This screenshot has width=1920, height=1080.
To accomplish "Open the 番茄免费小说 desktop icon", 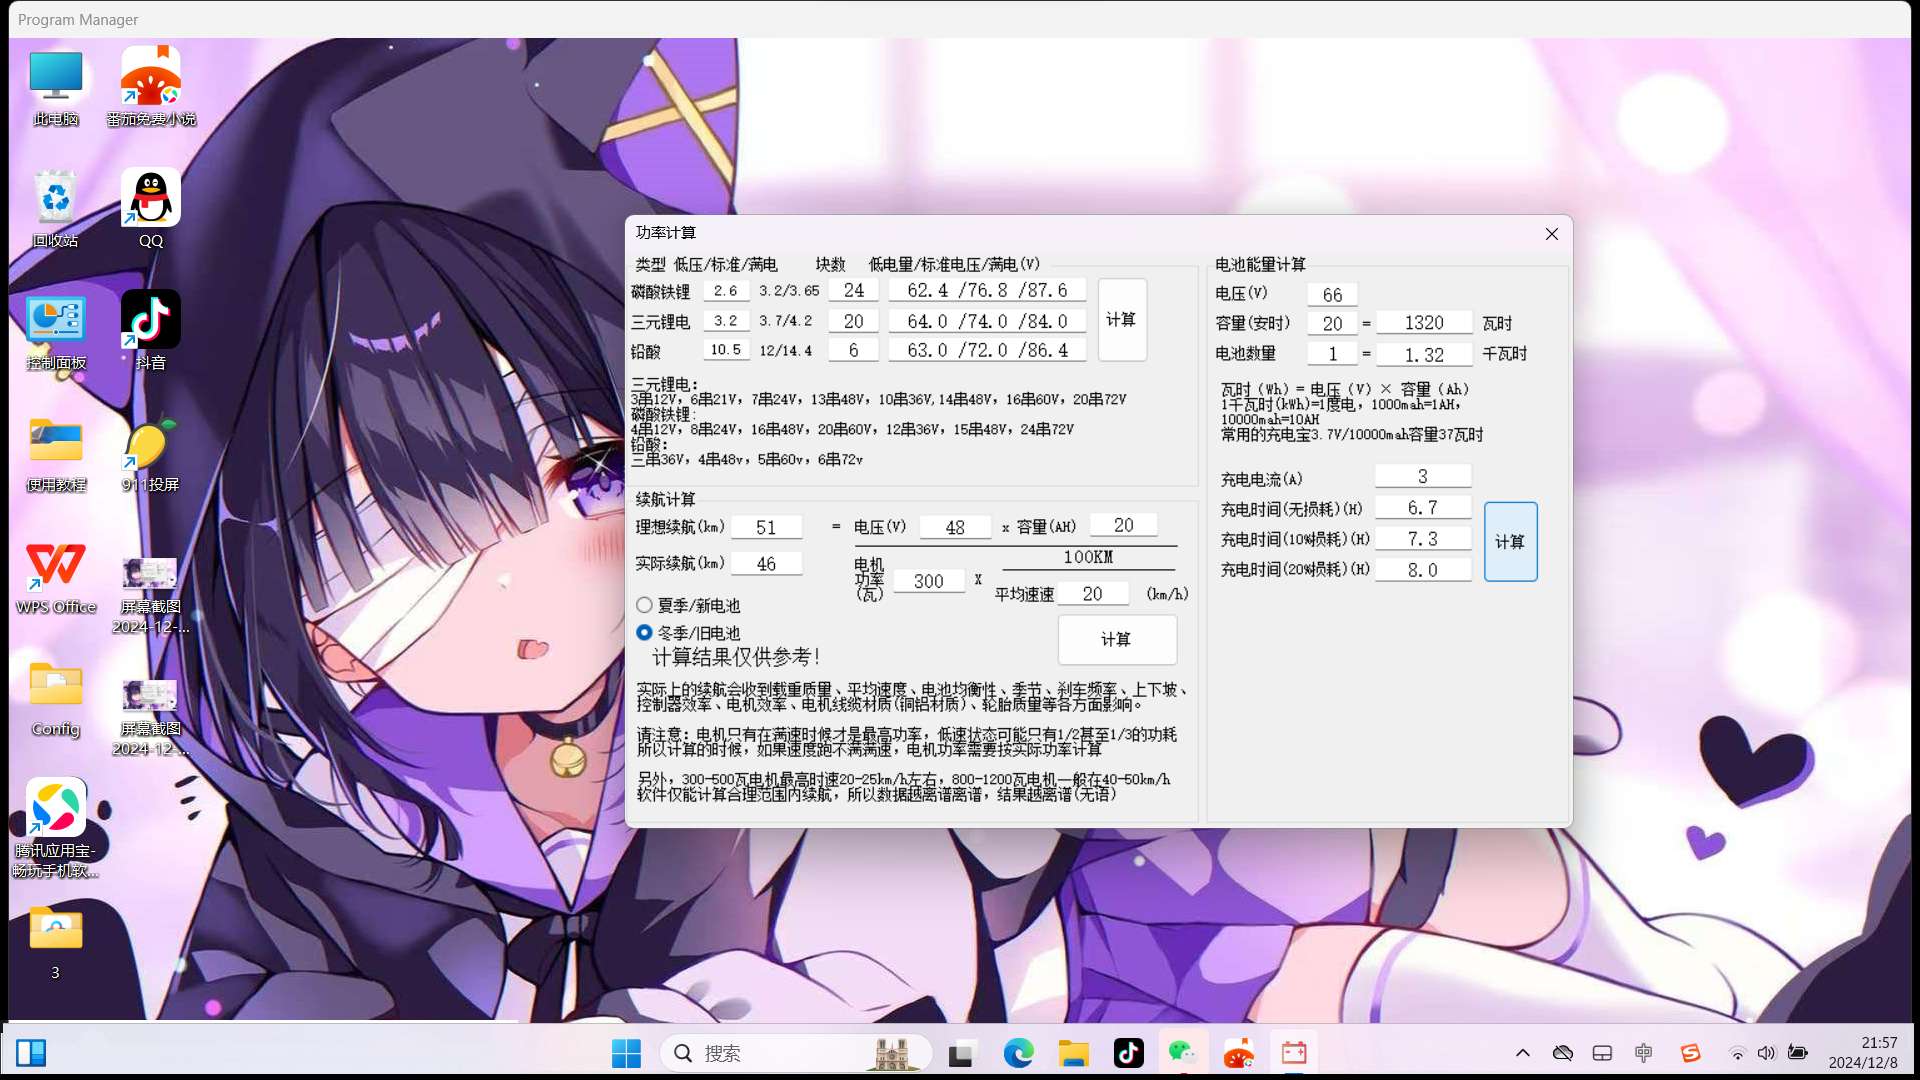I will point(151,87).
